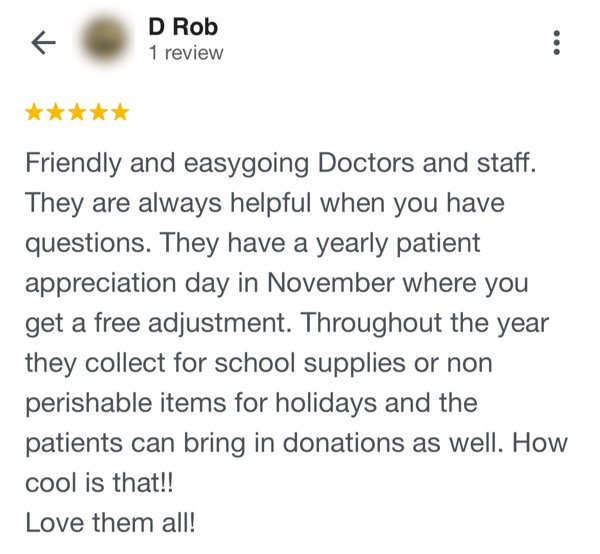Click the word 'November' in the review

click(x=330, y=283)
